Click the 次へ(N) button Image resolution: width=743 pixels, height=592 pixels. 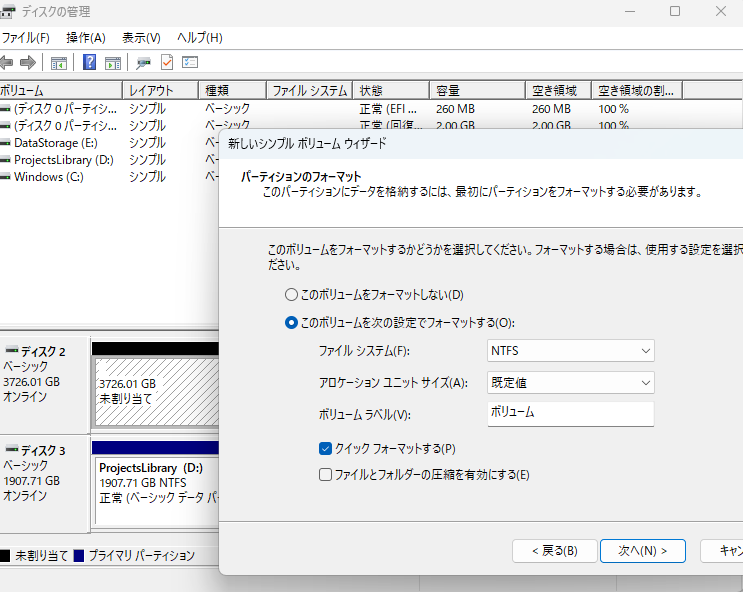point(641,551)
